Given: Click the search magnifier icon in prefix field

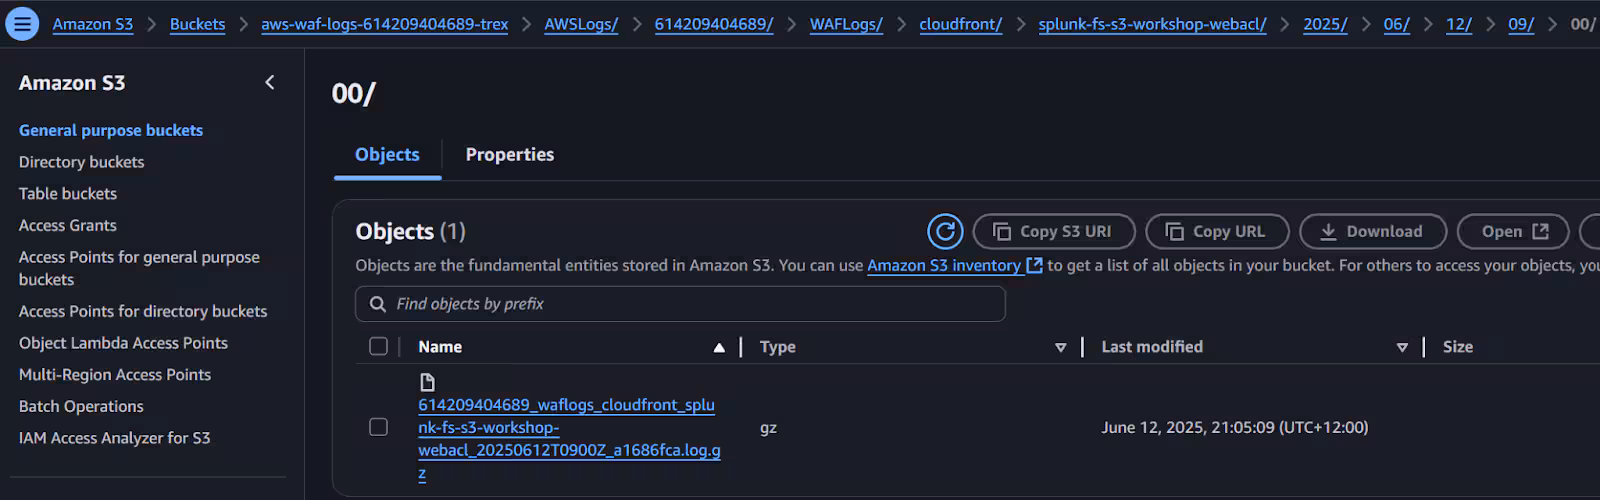Looking at the screenshot, I should click(x=378, y=304).
